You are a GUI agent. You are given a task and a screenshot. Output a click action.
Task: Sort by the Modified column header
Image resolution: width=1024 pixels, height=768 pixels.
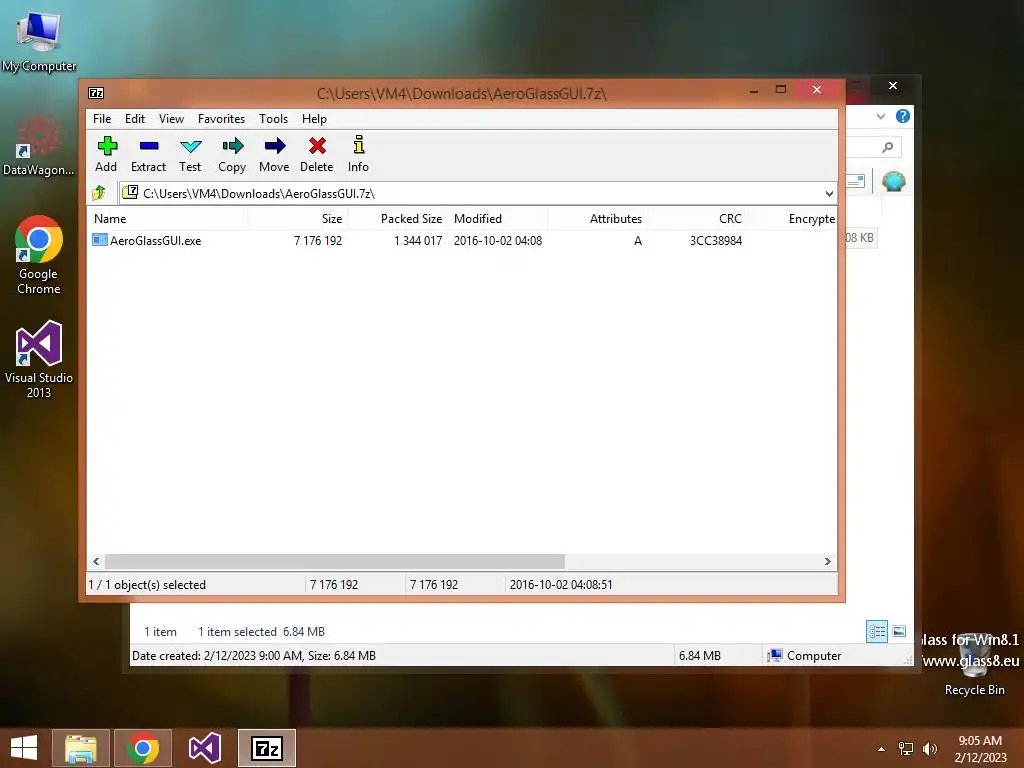498,219
